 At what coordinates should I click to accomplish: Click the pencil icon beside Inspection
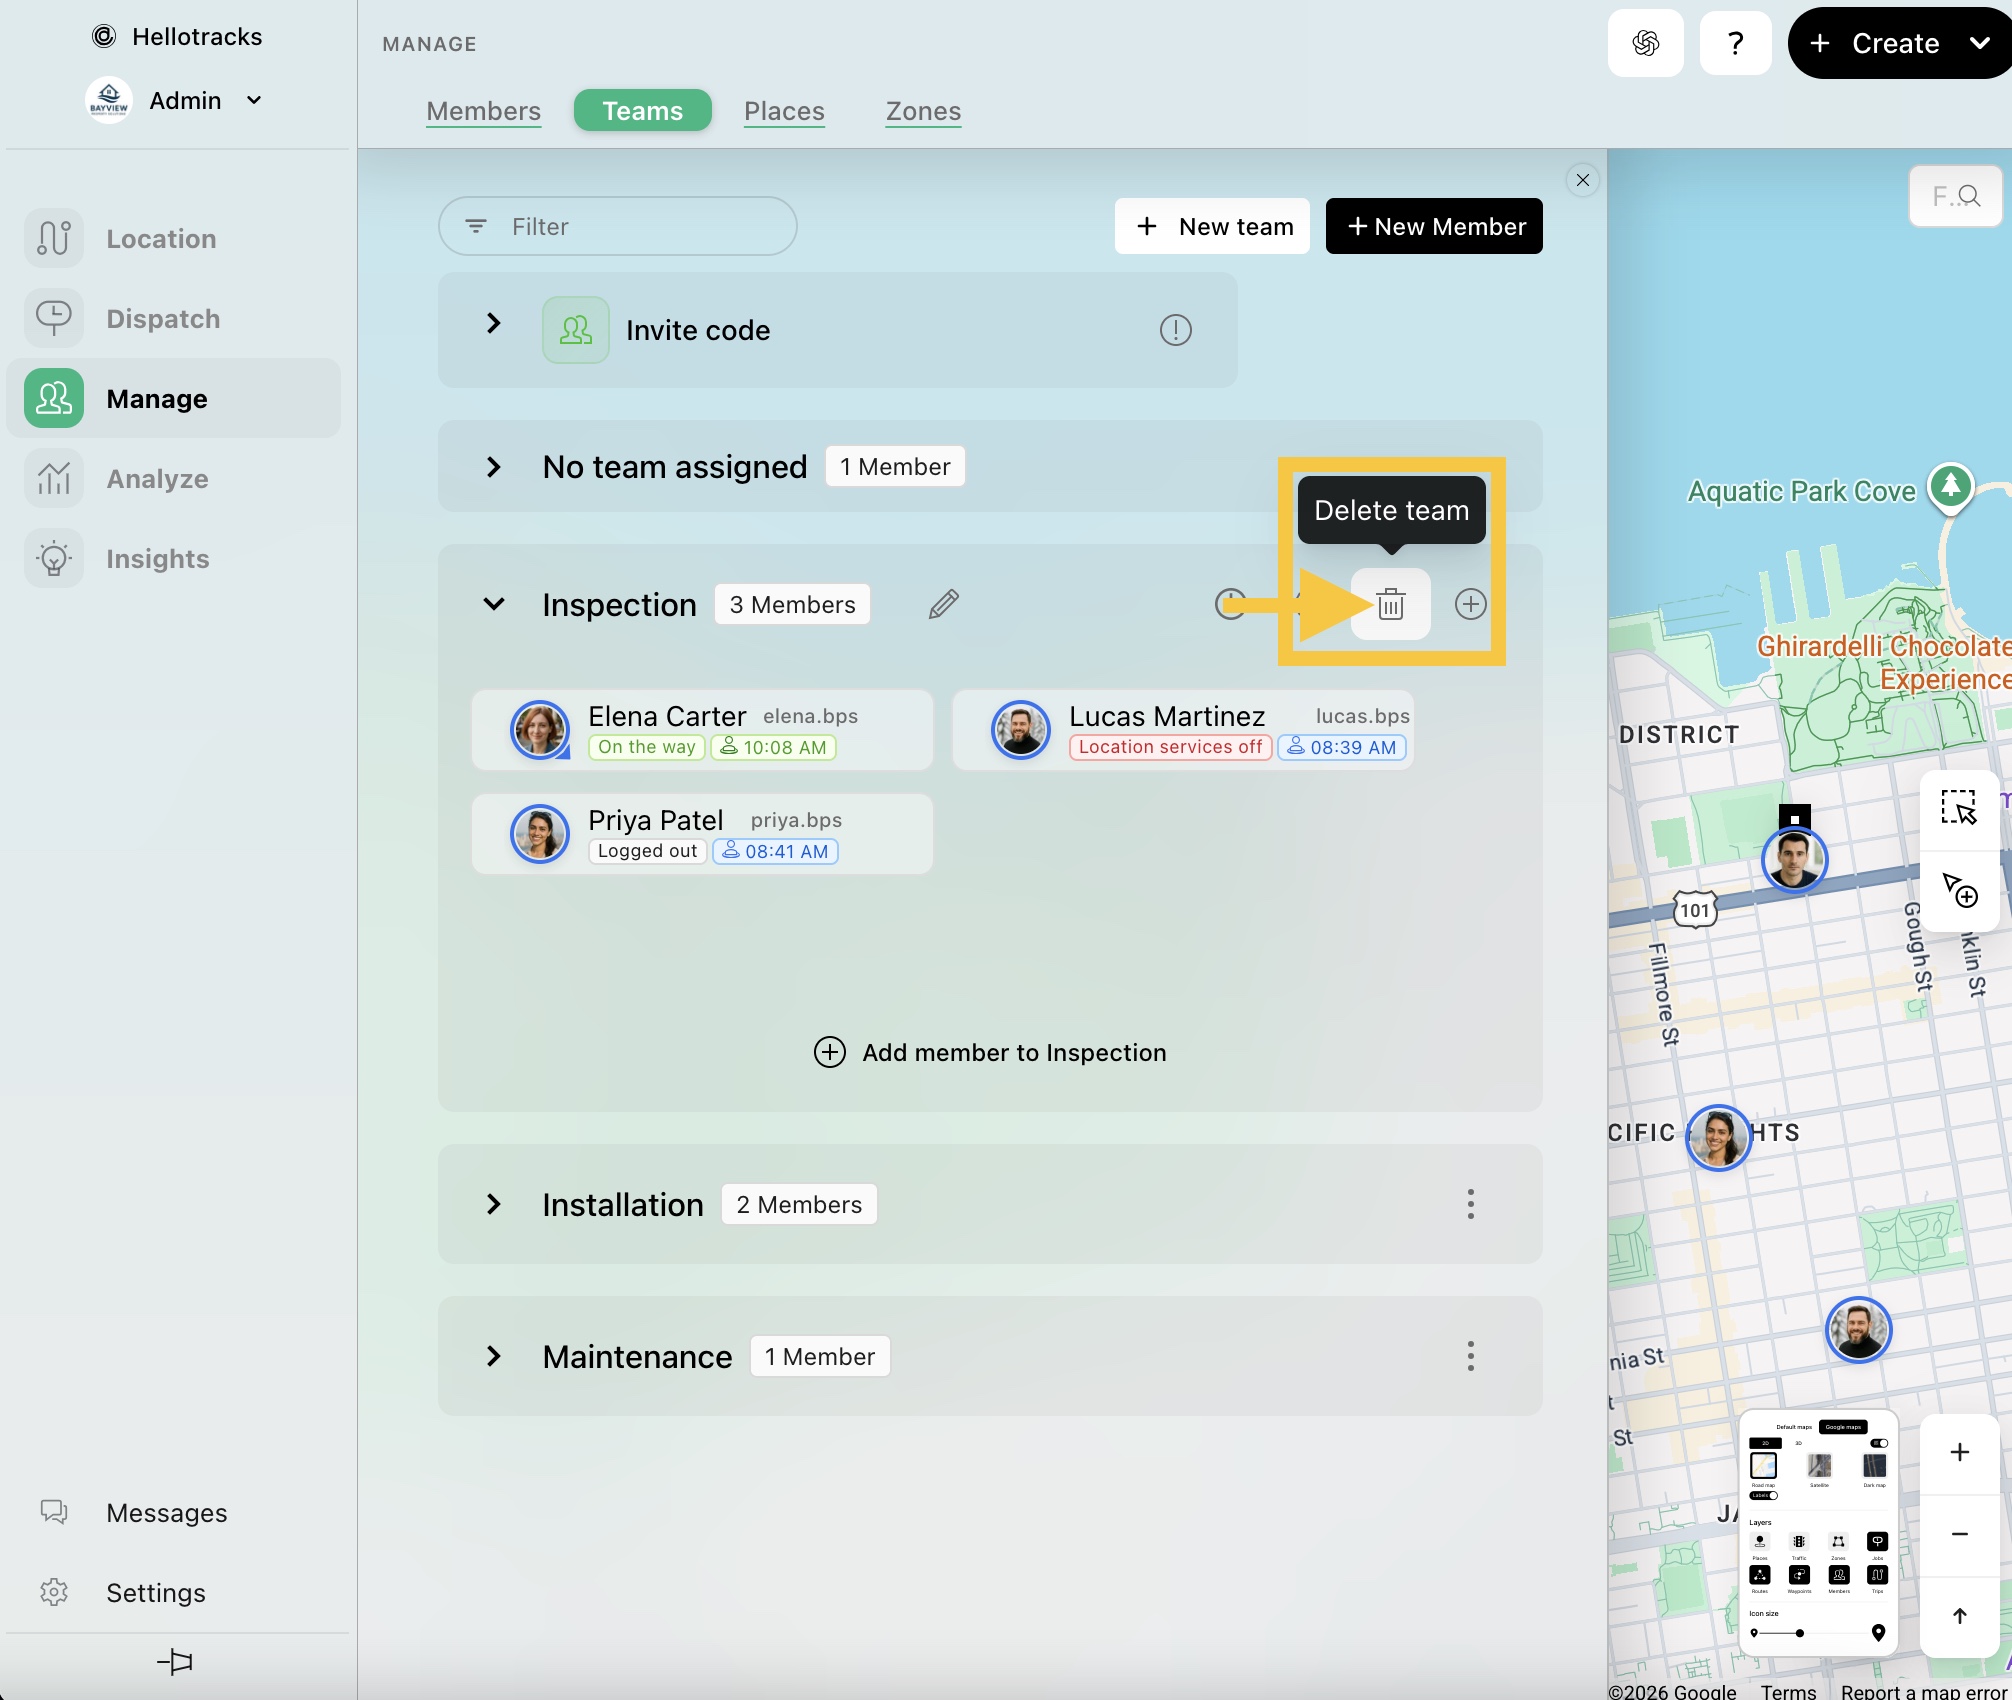[943, 604]
